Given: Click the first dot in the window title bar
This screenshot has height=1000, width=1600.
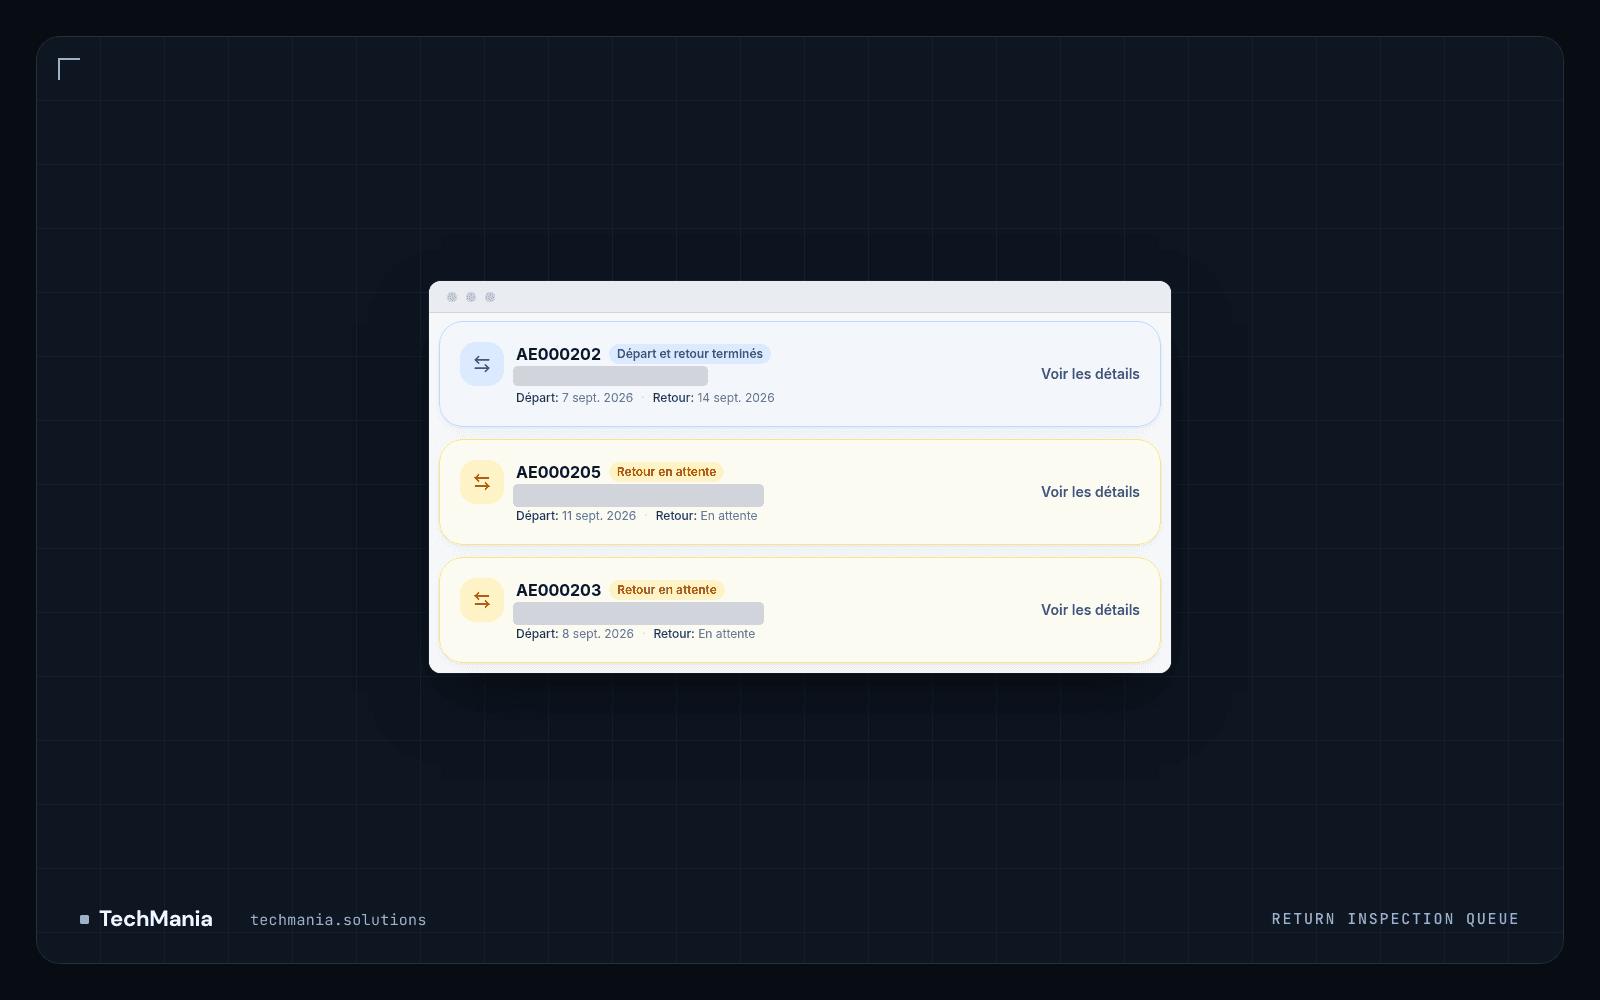Looking at the screenshot, I should tap(452, 297).
